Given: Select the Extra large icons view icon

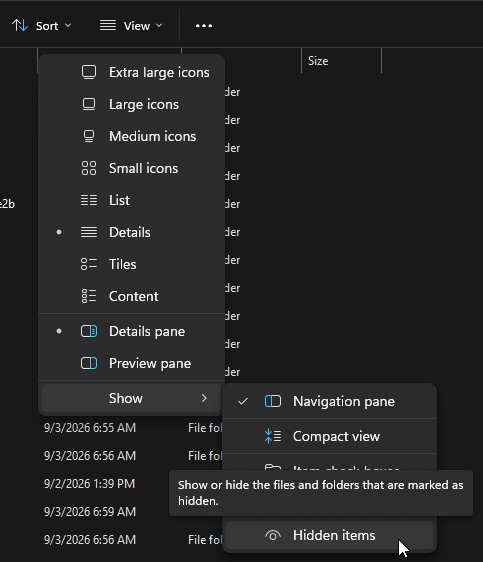Looking at the screenshot, I should [x=89, y=72].
